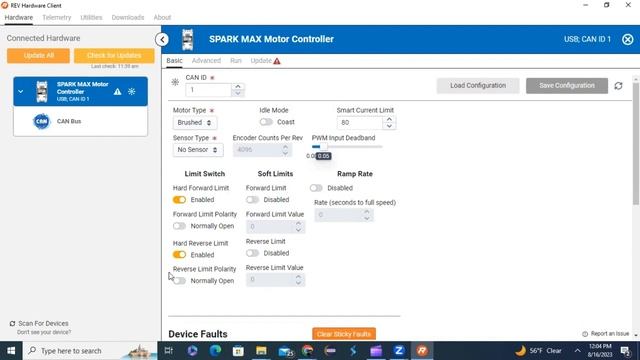
Task: Open Windows Start menu
Action: (x=11, y=351)
